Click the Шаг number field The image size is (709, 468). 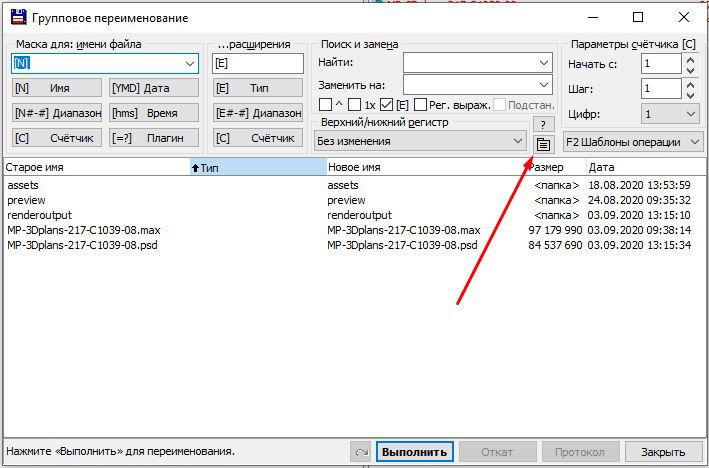tap(661, 89)
